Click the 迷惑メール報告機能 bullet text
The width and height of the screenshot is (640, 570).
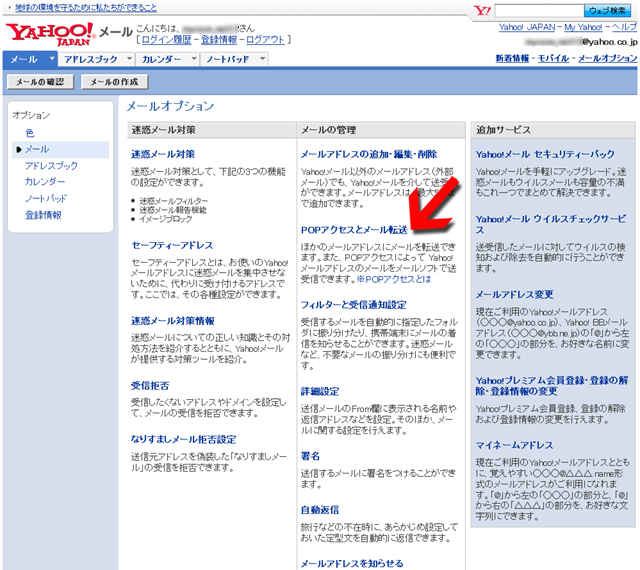pyautogui.click(x=173, y=210)
